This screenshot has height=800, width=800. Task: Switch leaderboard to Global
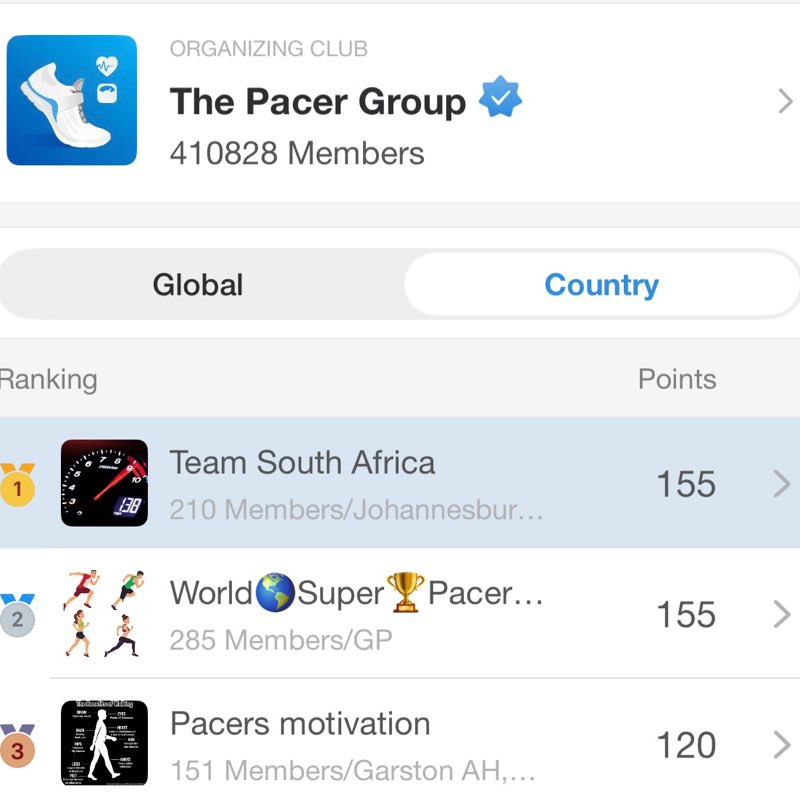pyautogui.click(x=198, y=284)
